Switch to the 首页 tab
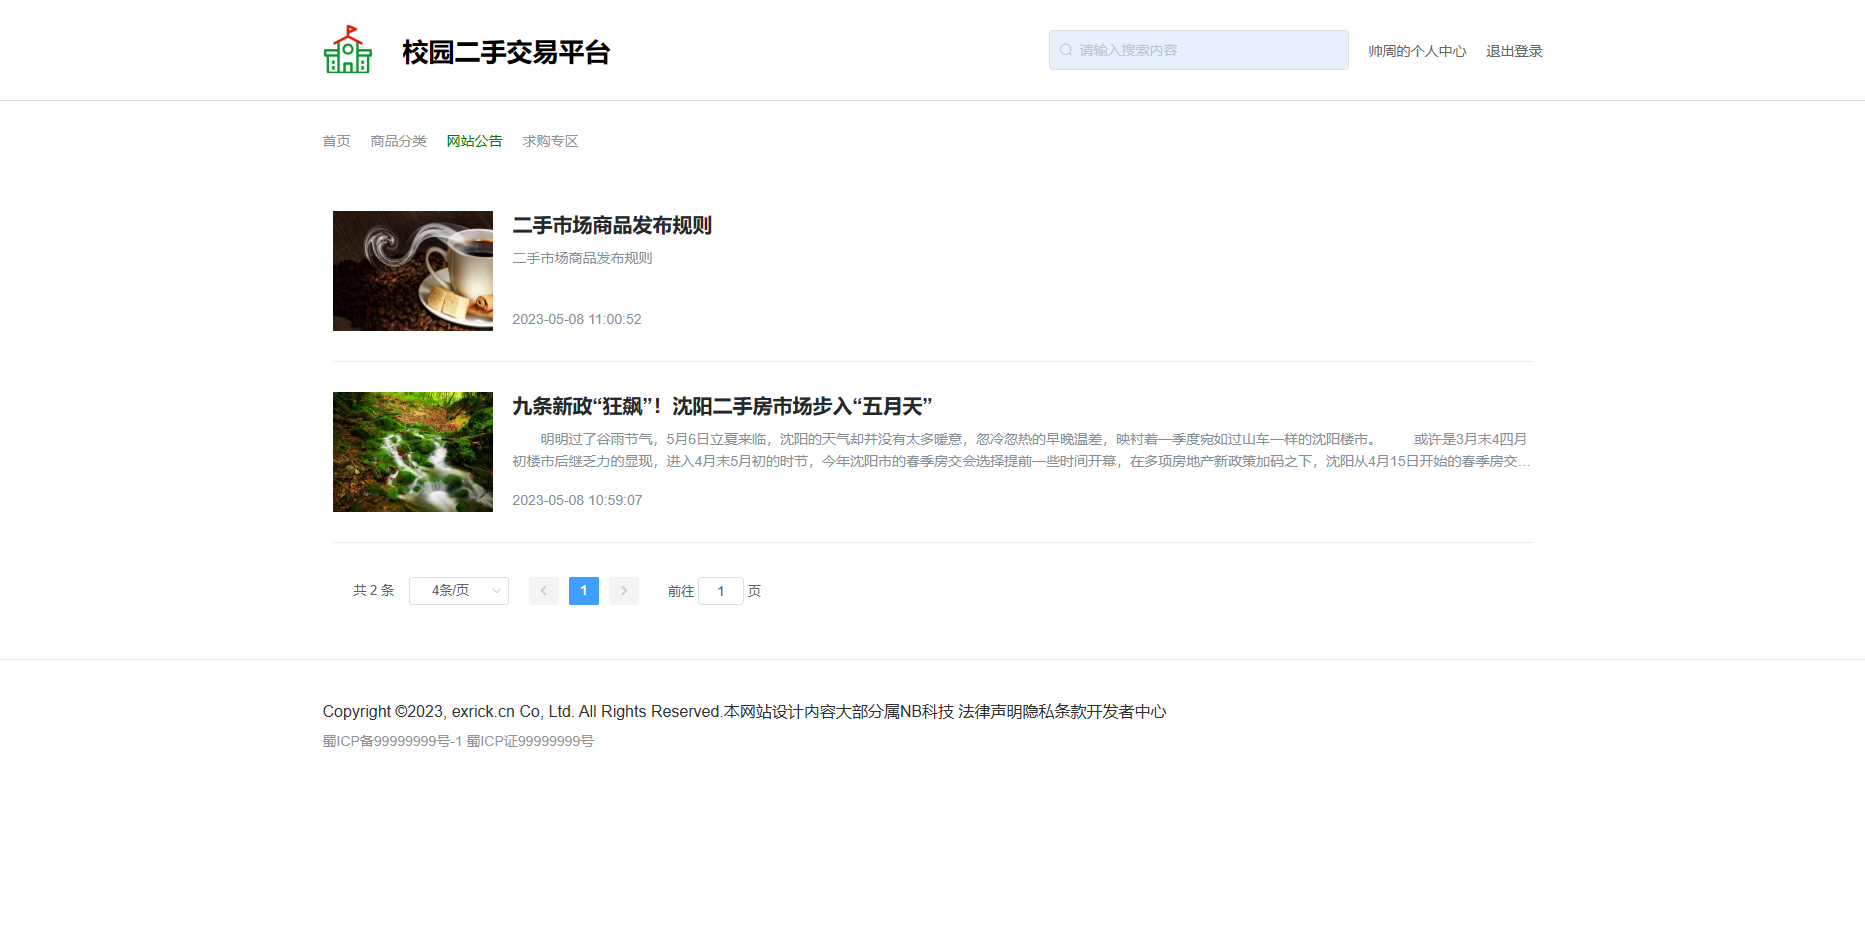1865x947 pixels. [336, 140]
